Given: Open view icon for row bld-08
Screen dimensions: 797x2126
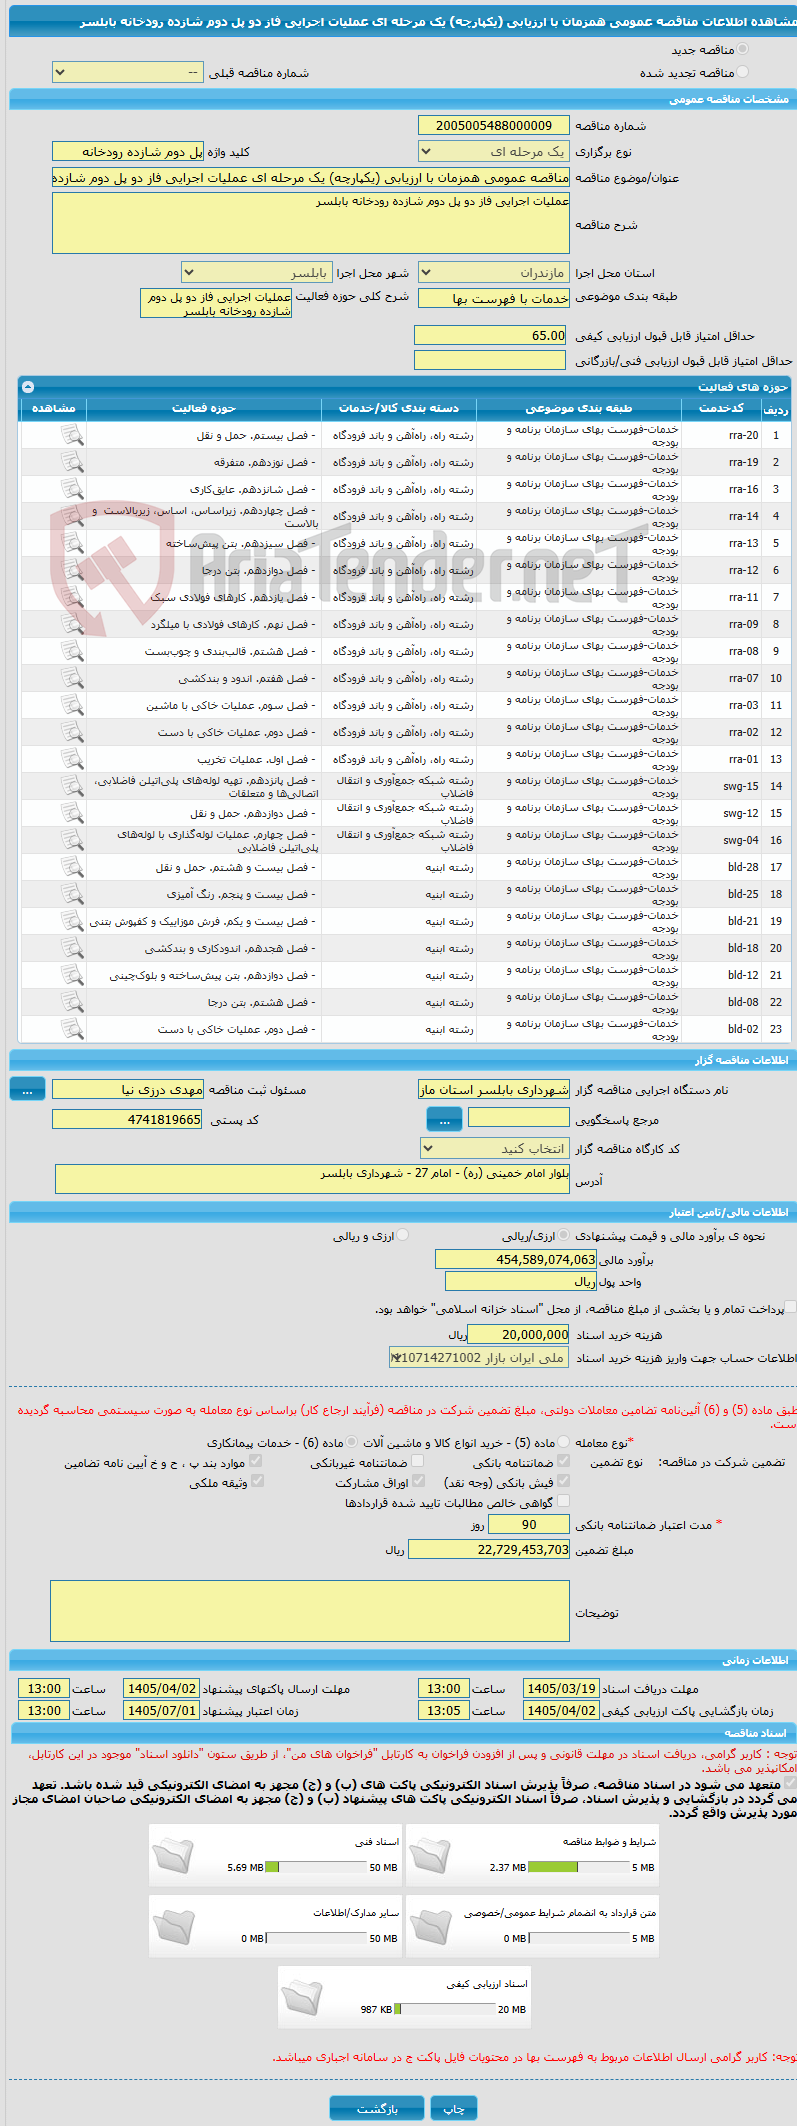Looking at the screenshot, I should click(x=72, y=1002).
